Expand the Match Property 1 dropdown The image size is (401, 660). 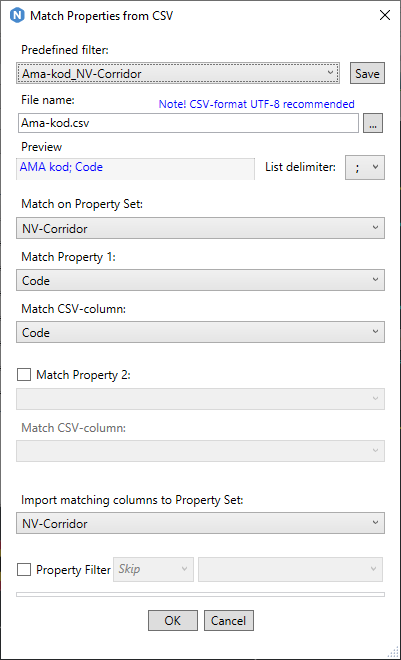tap(200, 280)
